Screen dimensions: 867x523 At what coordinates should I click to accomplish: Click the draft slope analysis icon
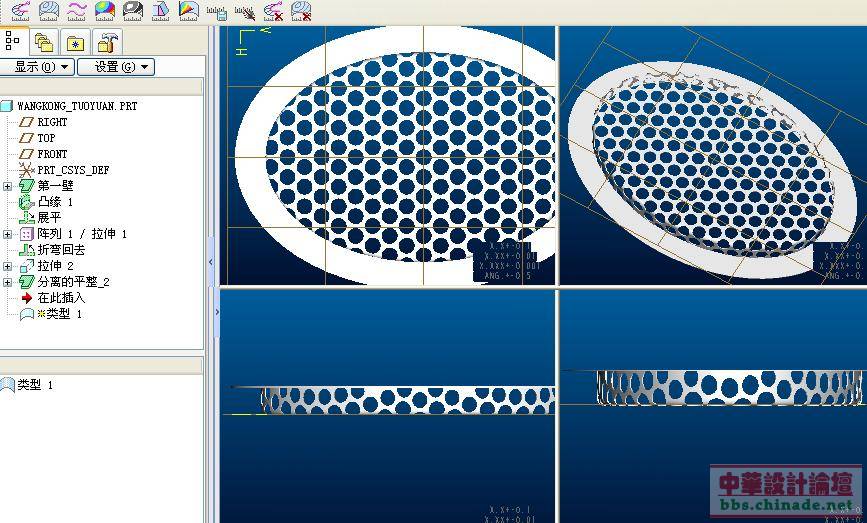(161, 10)
